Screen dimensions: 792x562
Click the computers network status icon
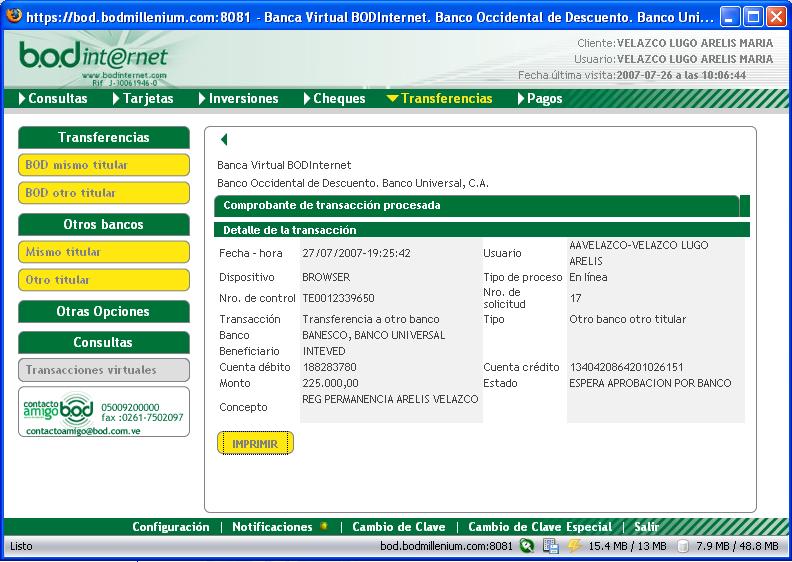(551, 545)
